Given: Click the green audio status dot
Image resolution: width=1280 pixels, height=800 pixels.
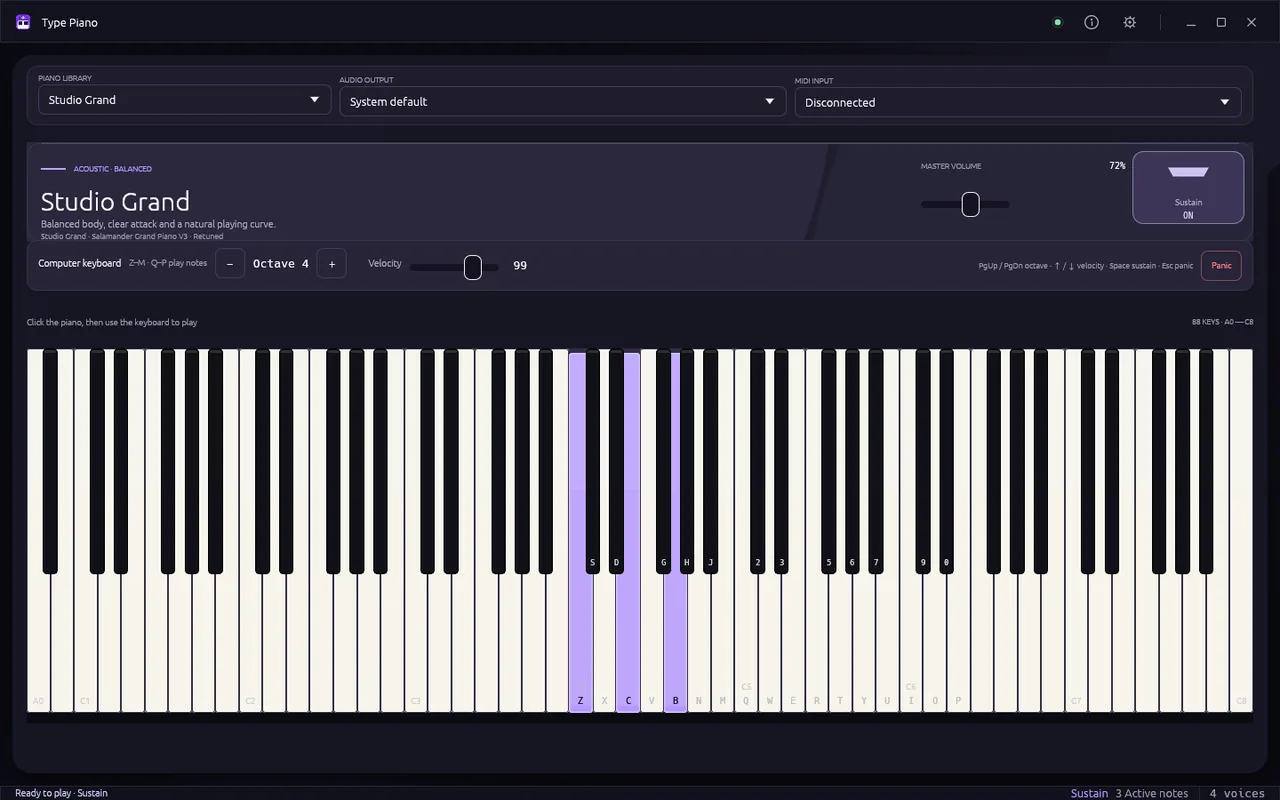Looking at the screenshot, I should pyautogui.click(x=1058, y=22).
